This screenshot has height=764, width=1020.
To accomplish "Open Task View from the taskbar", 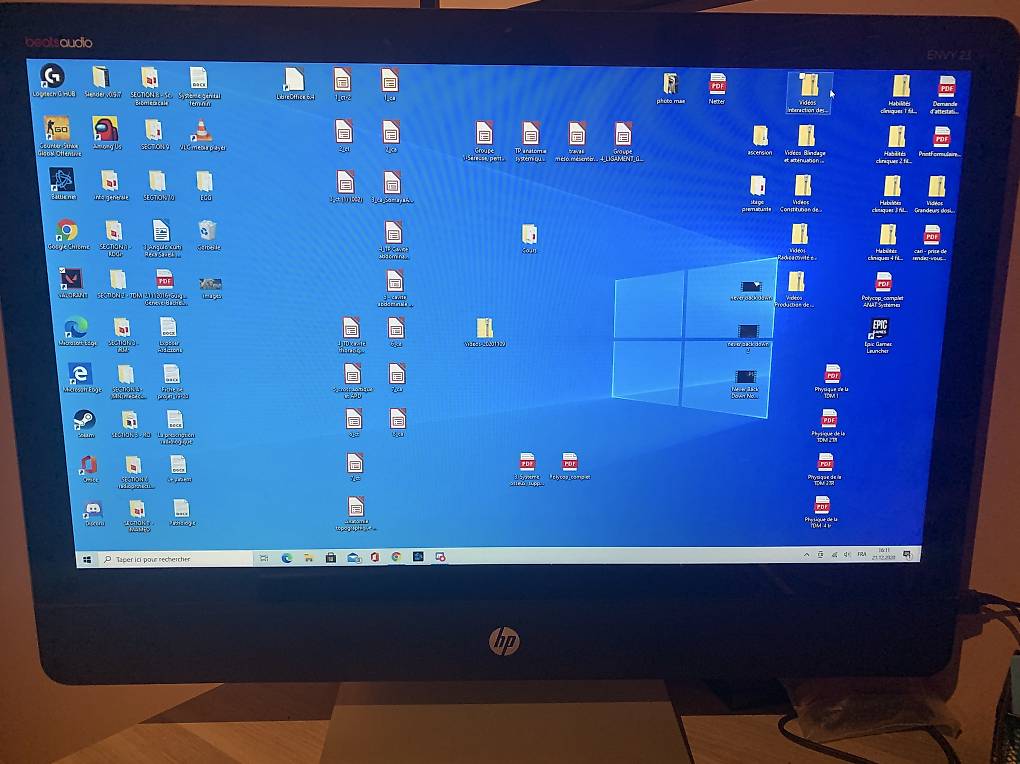I will tap(263, 558).
